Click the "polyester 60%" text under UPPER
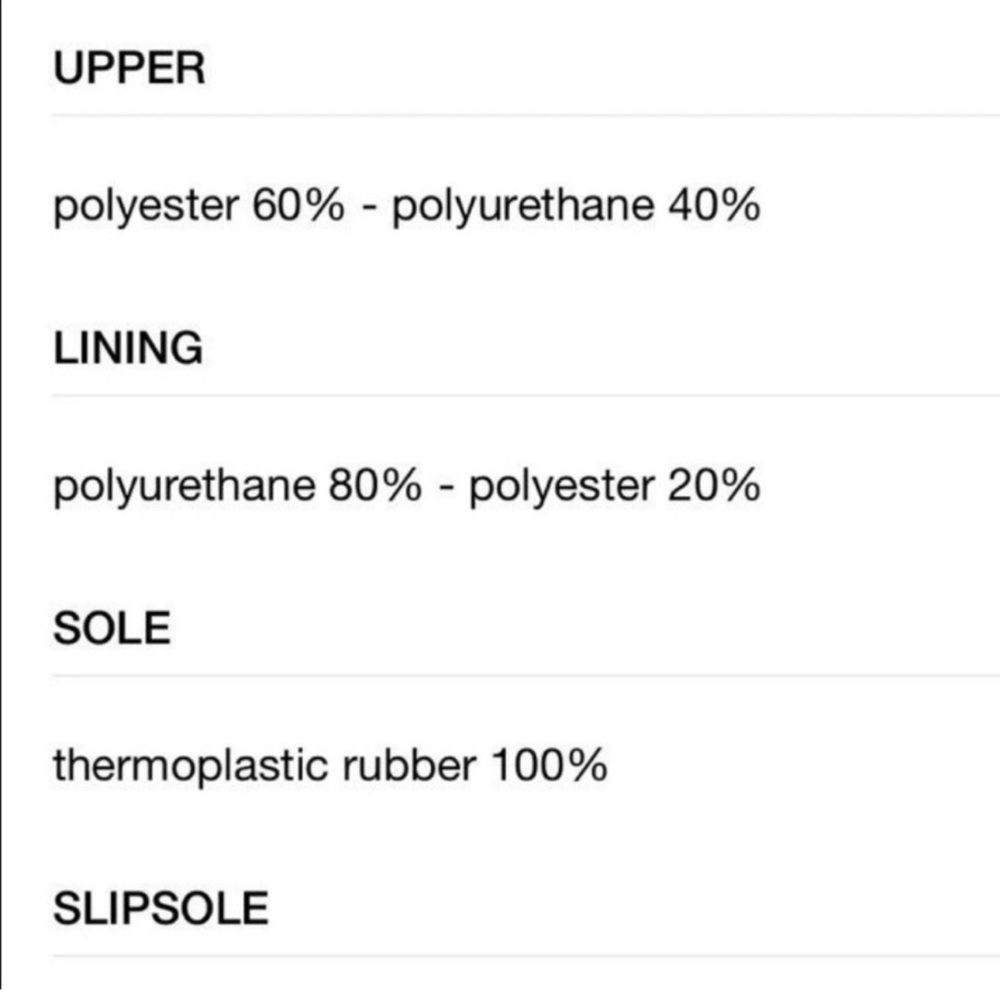 click(x=200, y=207)
